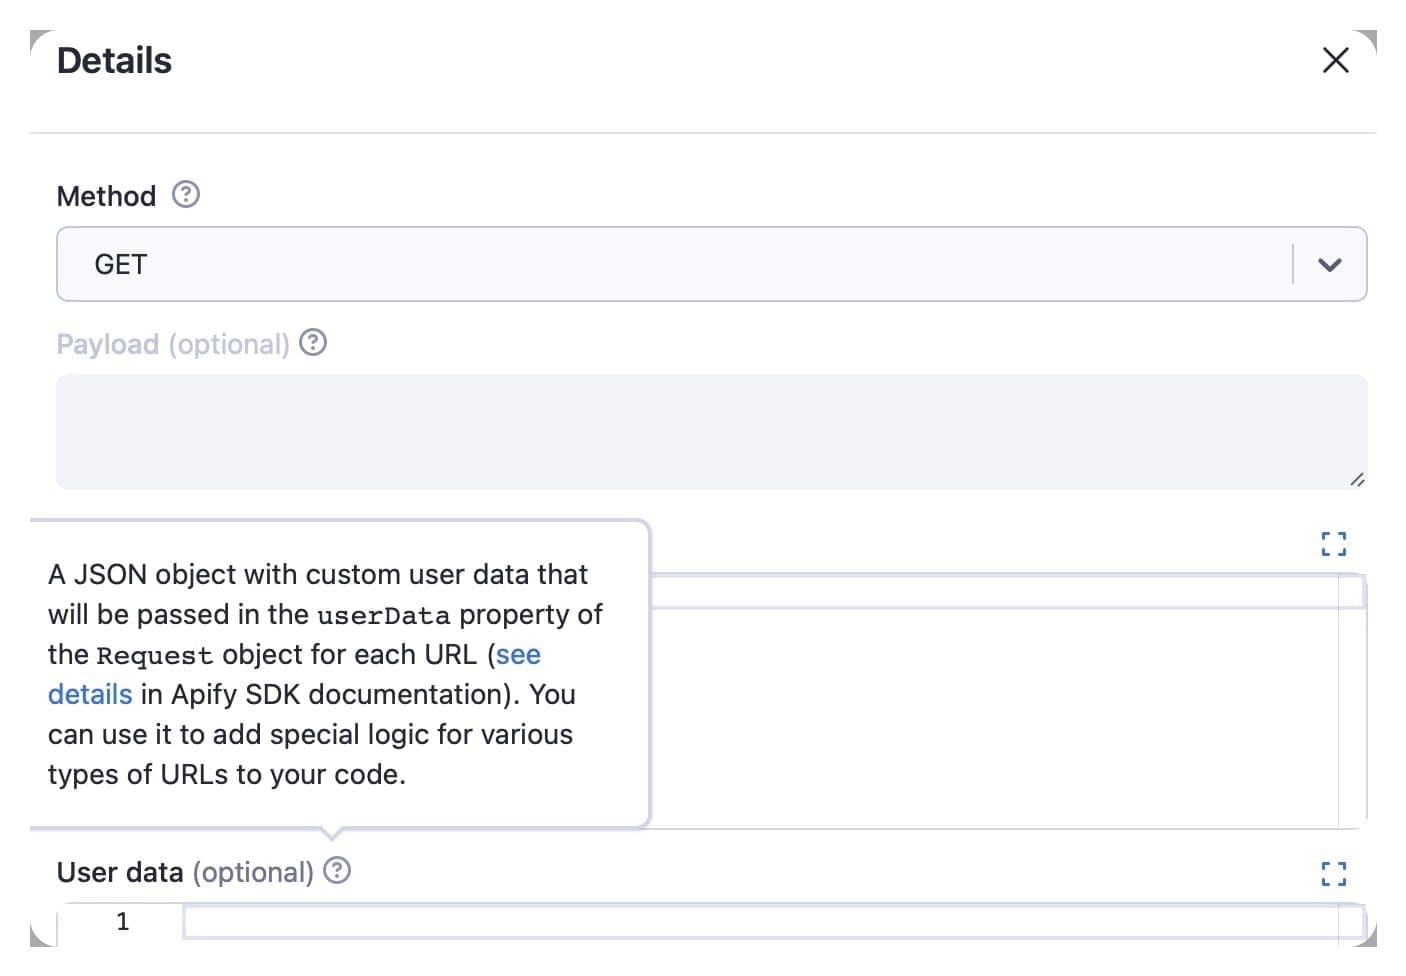Screen dimensions: 1406x976
Task: Click the fullscreen brackets icon above the editor
Action: click(x=1333, y=543)
